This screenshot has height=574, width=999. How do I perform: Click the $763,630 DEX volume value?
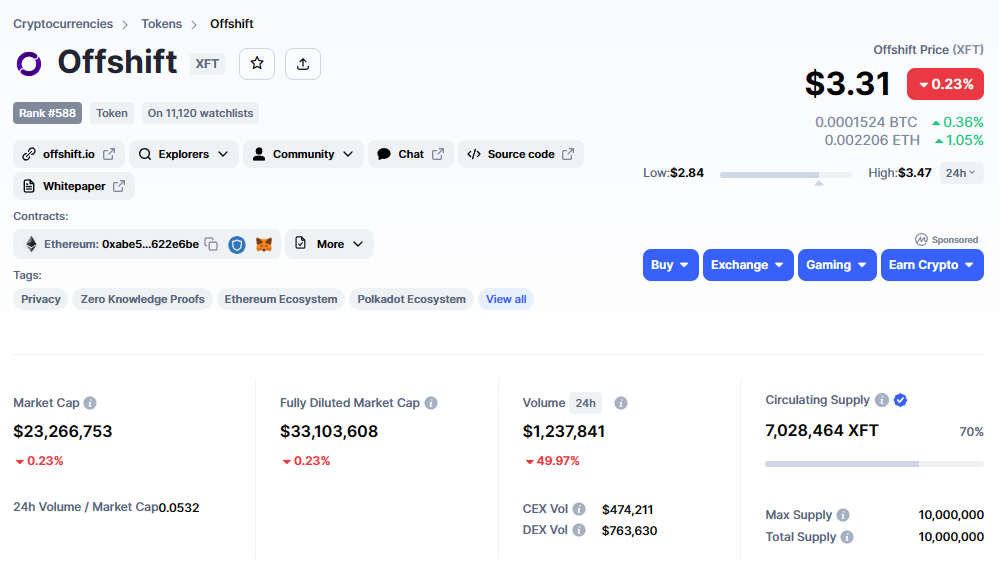[629, 531]
